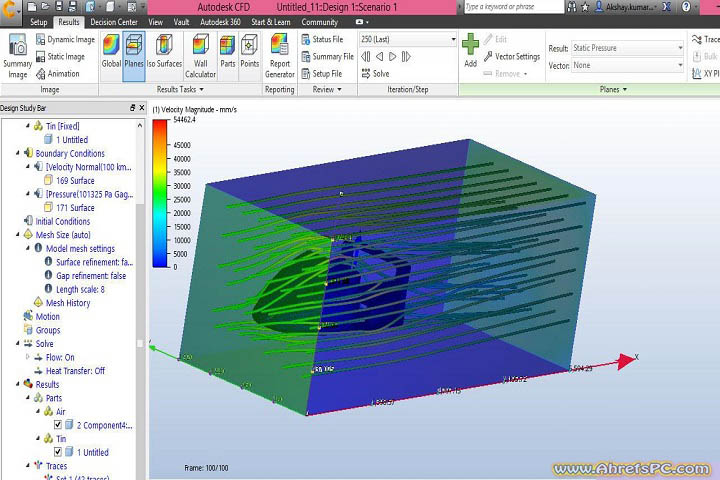The image size is (720, 480).
Task: Click the Dynamic Image button
Action: 65,40
